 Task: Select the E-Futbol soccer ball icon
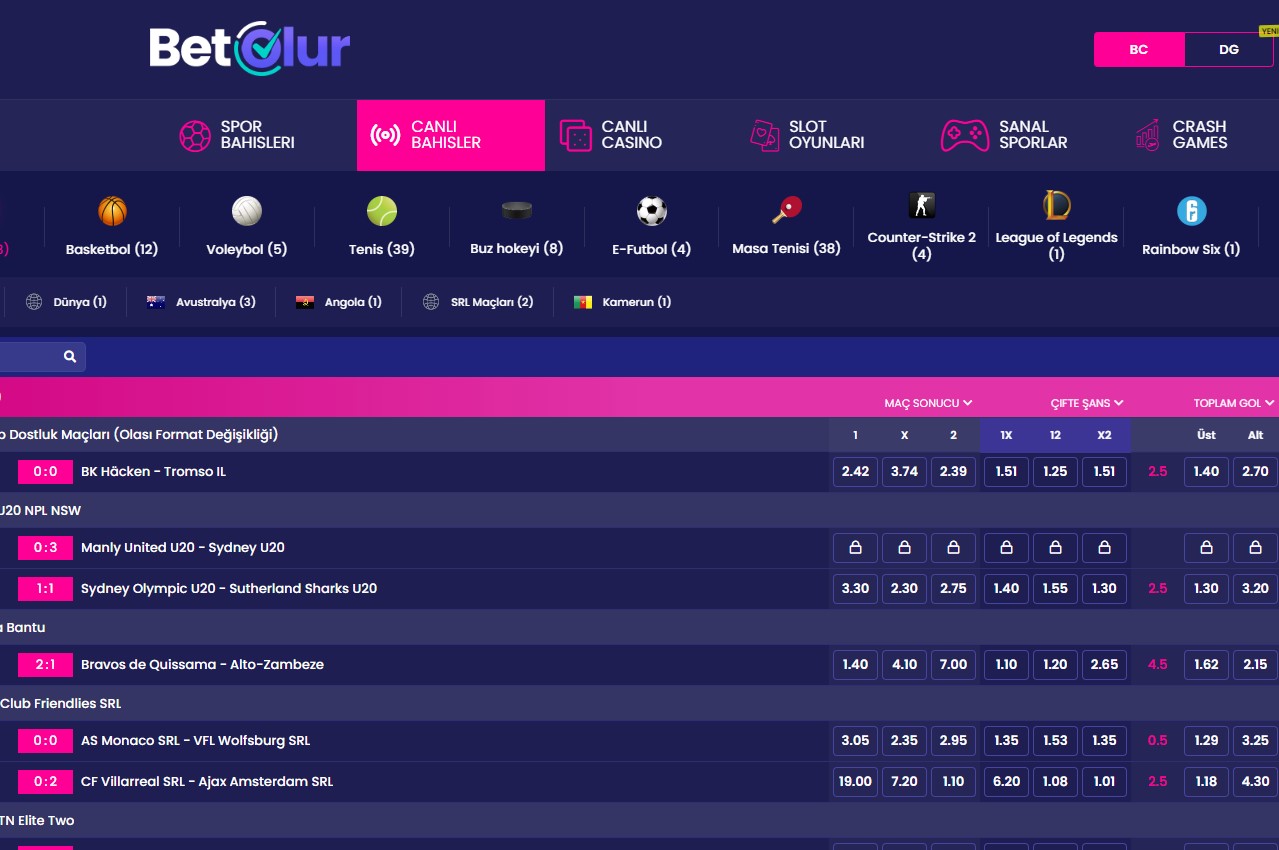[652, 211]
